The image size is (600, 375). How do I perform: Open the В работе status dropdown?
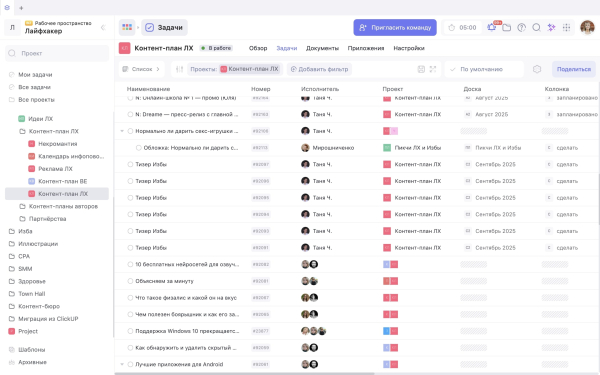pos(216,48)
